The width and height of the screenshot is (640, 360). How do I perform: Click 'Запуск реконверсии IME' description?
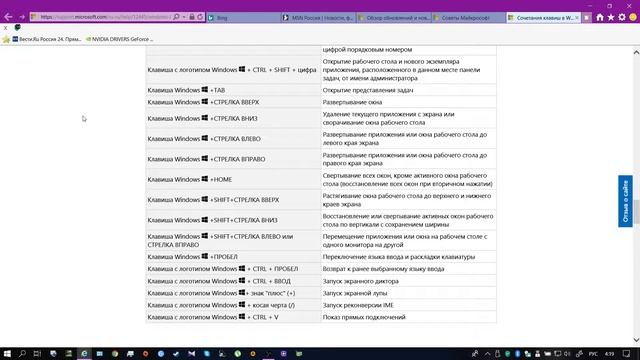coord(358,305)
